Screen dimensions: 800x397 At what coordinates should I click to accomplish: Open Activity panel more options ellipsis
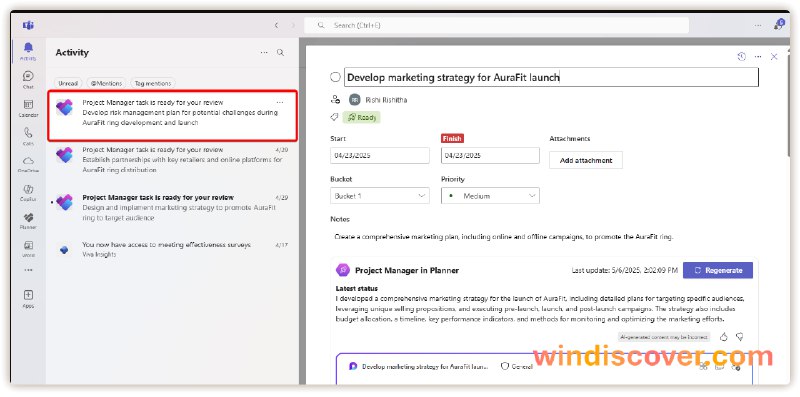pyautogui.click(x=264, y=53)
